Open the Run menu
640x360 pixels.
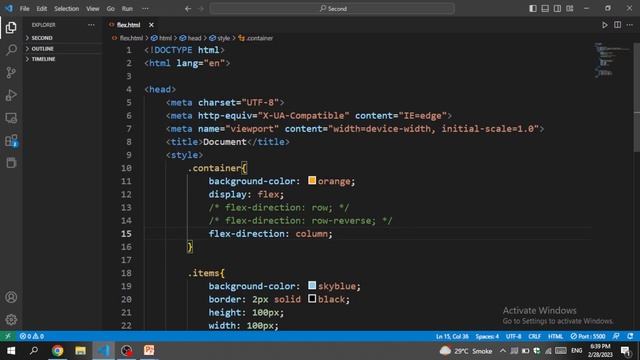click(127, 9)
